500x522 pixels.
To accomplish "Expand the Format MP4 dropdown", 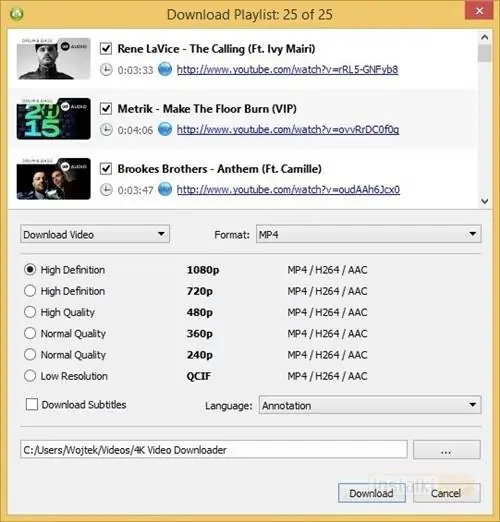I will click(x=369, y=234).
